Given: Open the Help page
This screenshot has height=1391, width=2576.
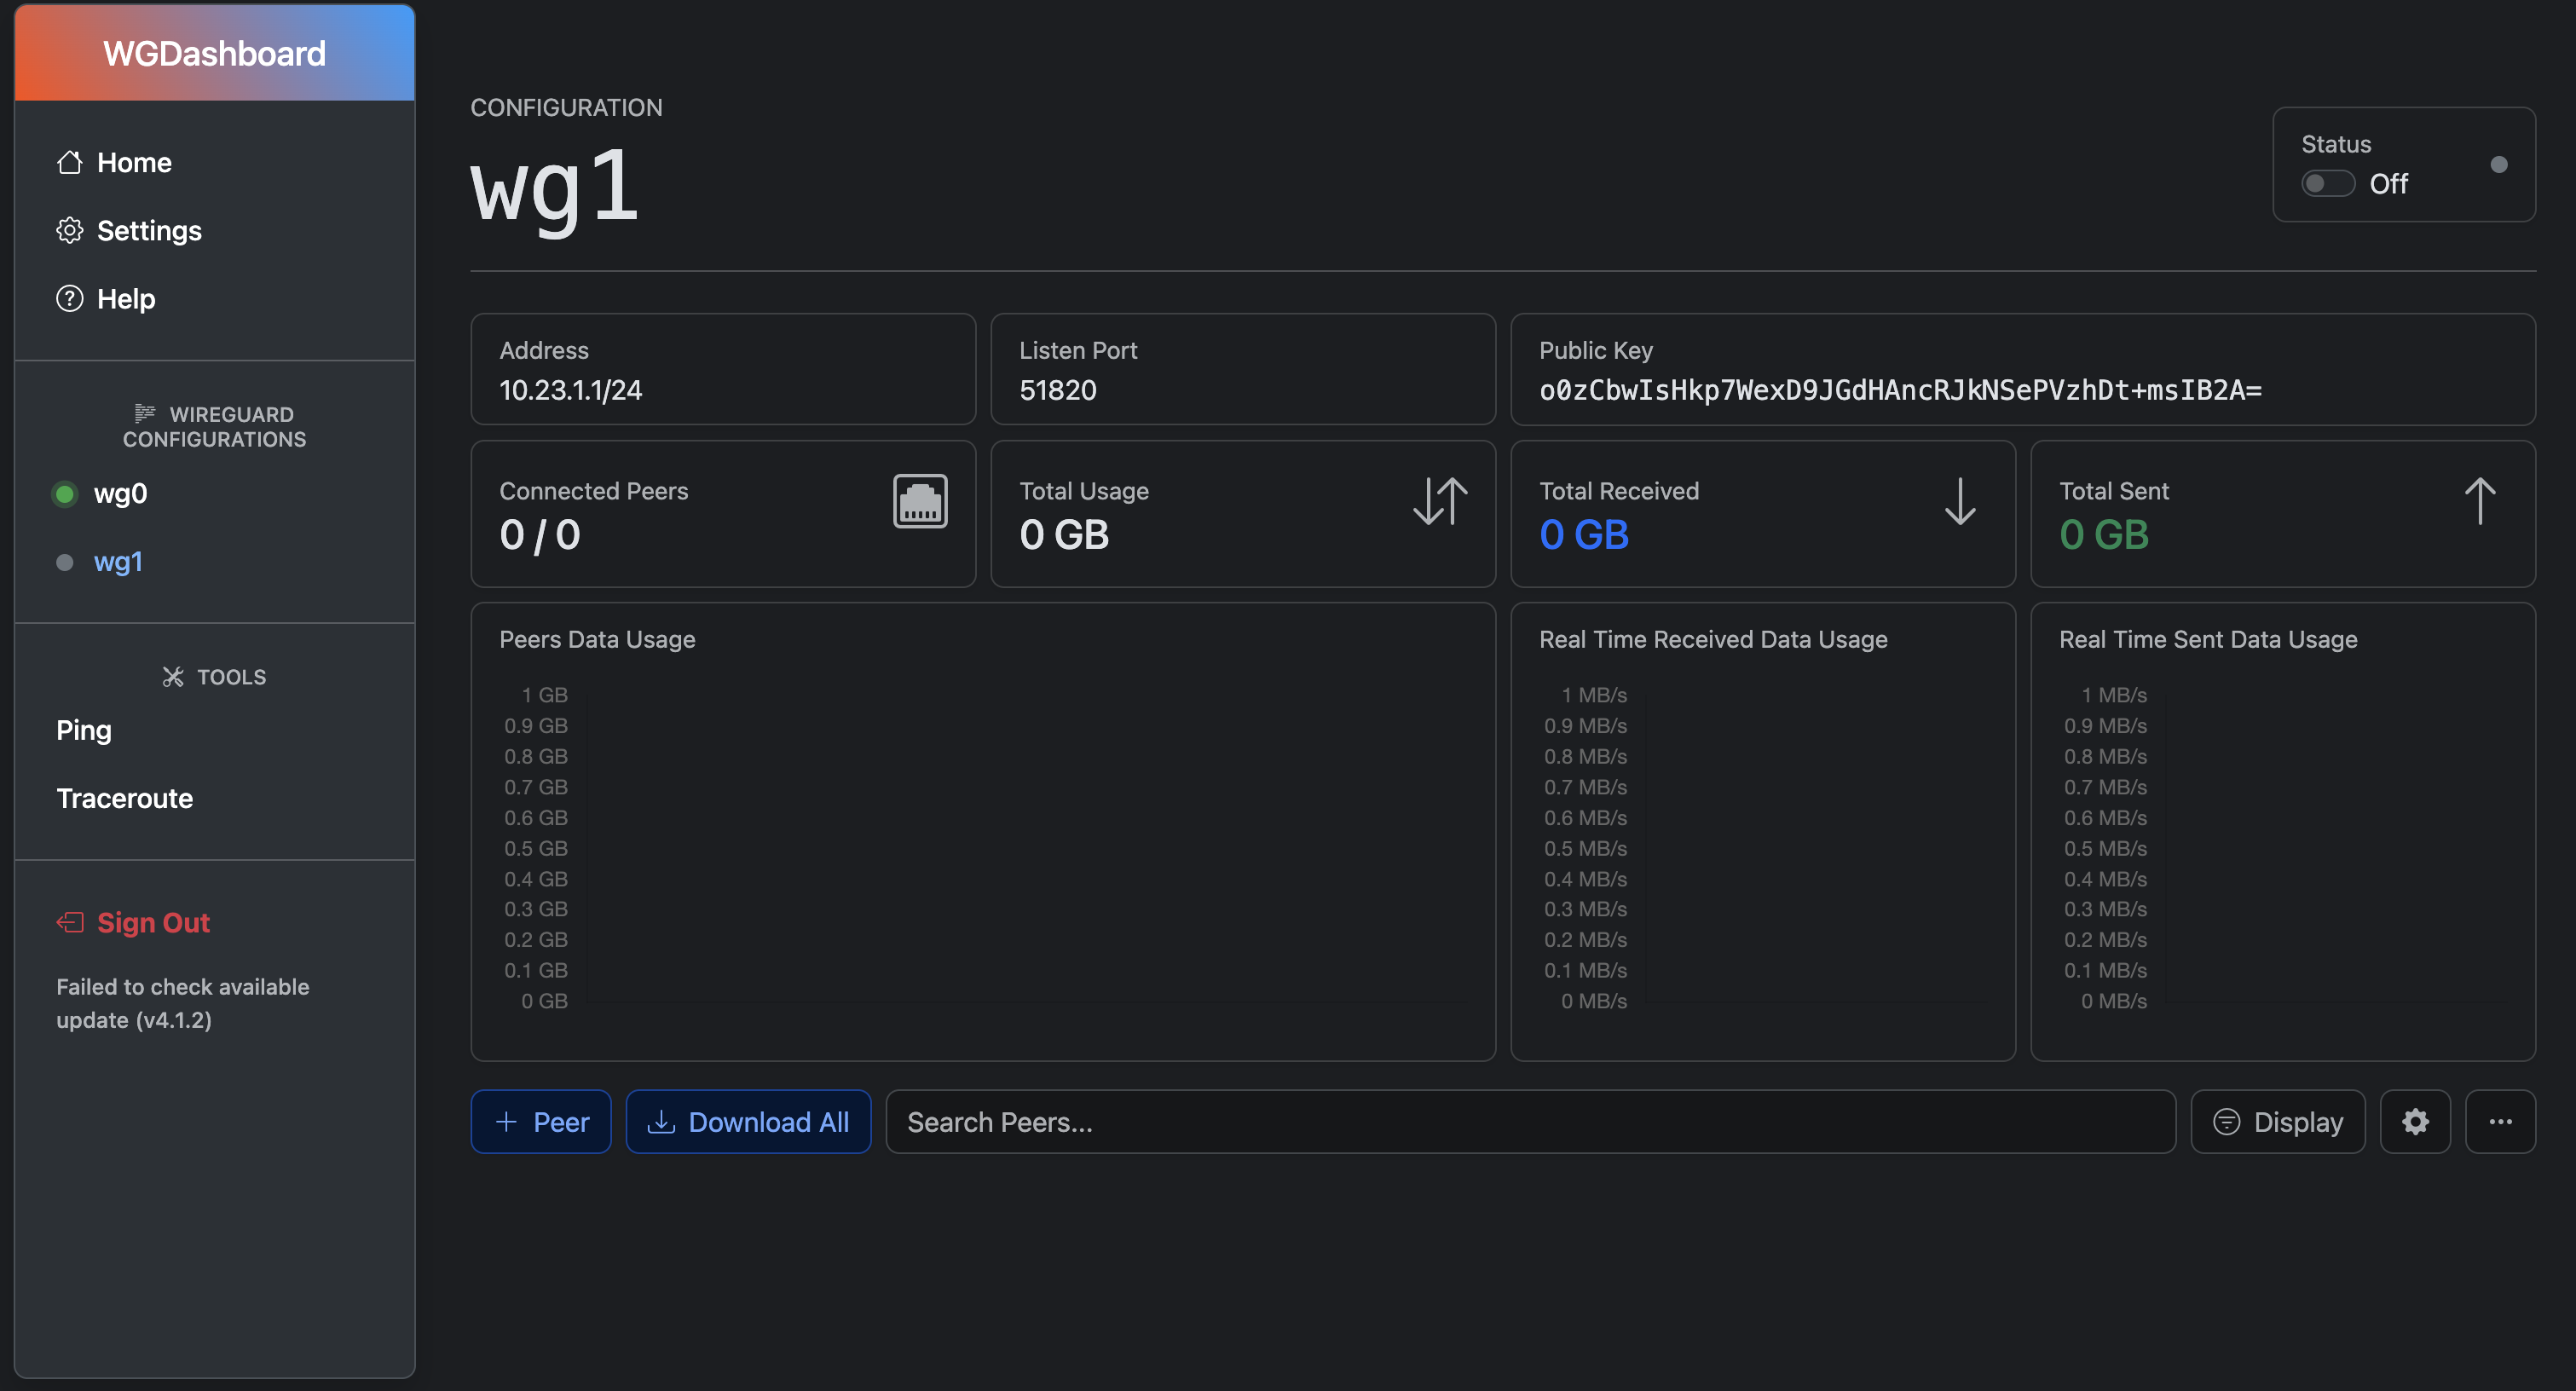Looking at the screenshot, I should [126, 298].
